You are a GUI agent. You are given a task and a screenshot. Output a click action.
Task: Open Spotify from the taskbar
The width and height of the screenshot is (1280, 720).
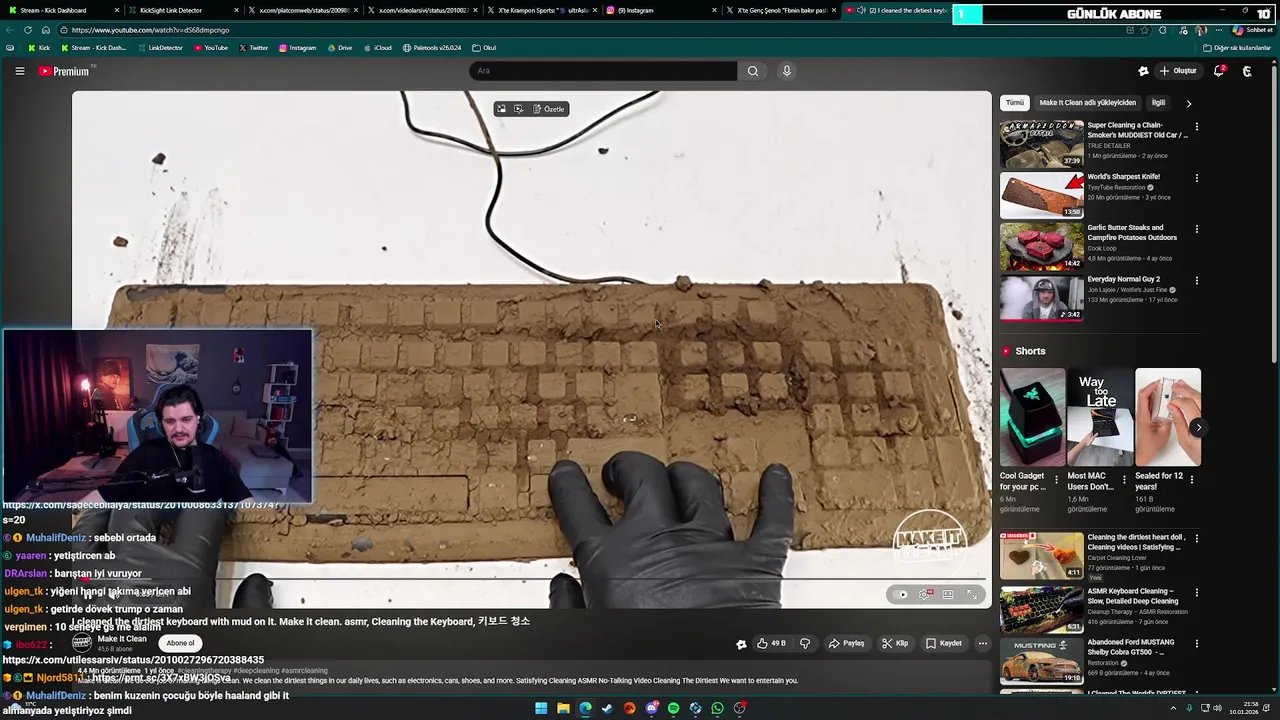pos(673,708)
